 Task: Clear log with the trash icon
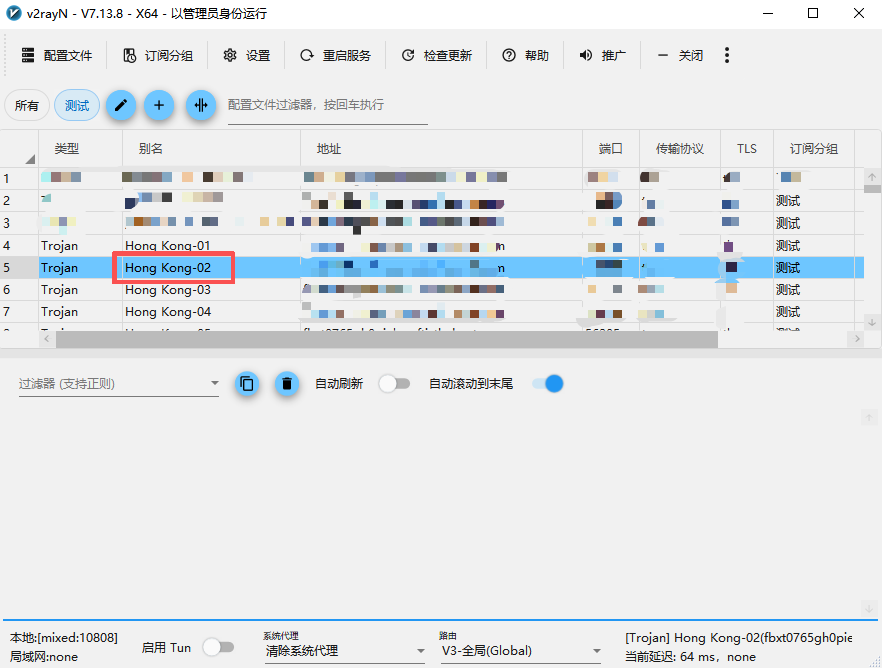point(287,383)
